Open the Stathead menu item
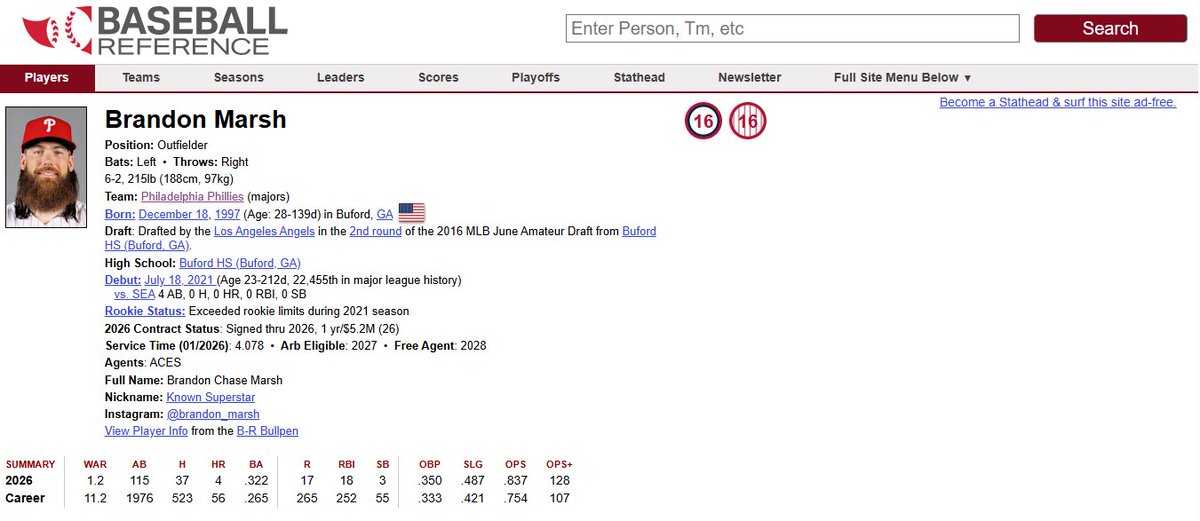1200x521 pixels. click(x=639, y=77)
